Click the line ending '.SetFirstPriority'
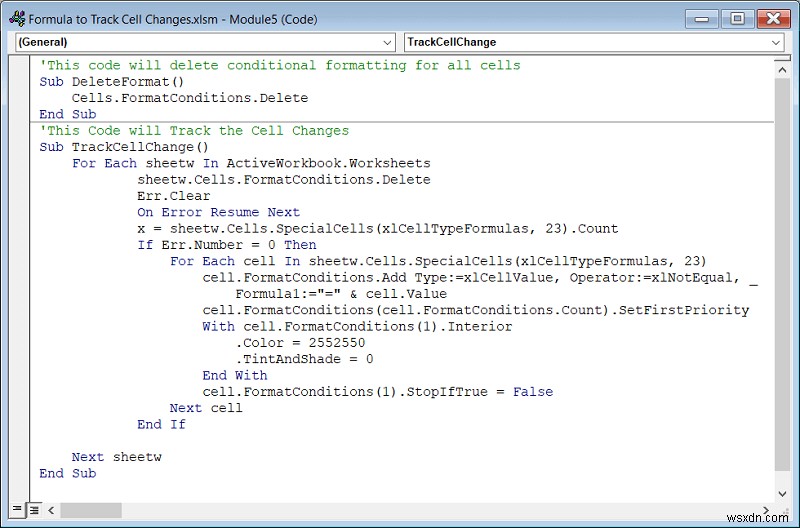800x528 pixels. coord(476,310)
